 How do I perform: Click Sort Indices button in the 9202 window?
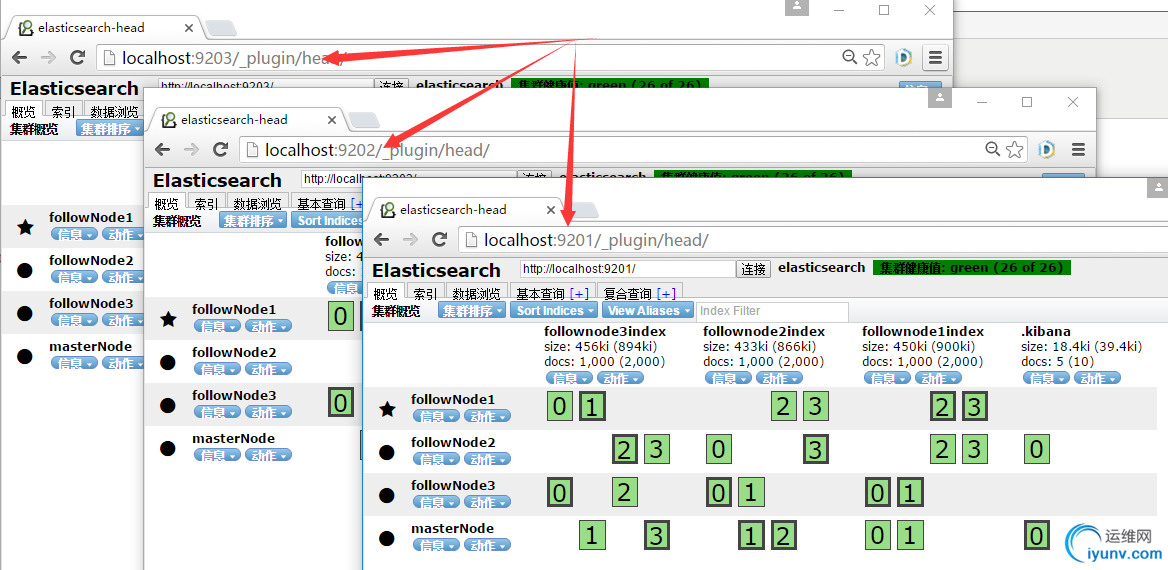328,221
